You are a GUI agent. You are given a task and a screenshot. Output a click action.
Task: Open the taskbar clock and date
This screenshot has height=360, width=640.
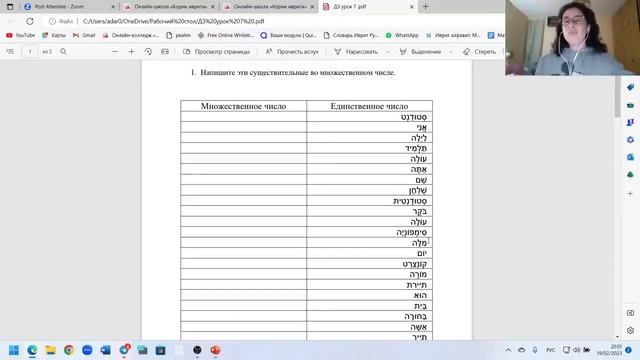(609, 350)
